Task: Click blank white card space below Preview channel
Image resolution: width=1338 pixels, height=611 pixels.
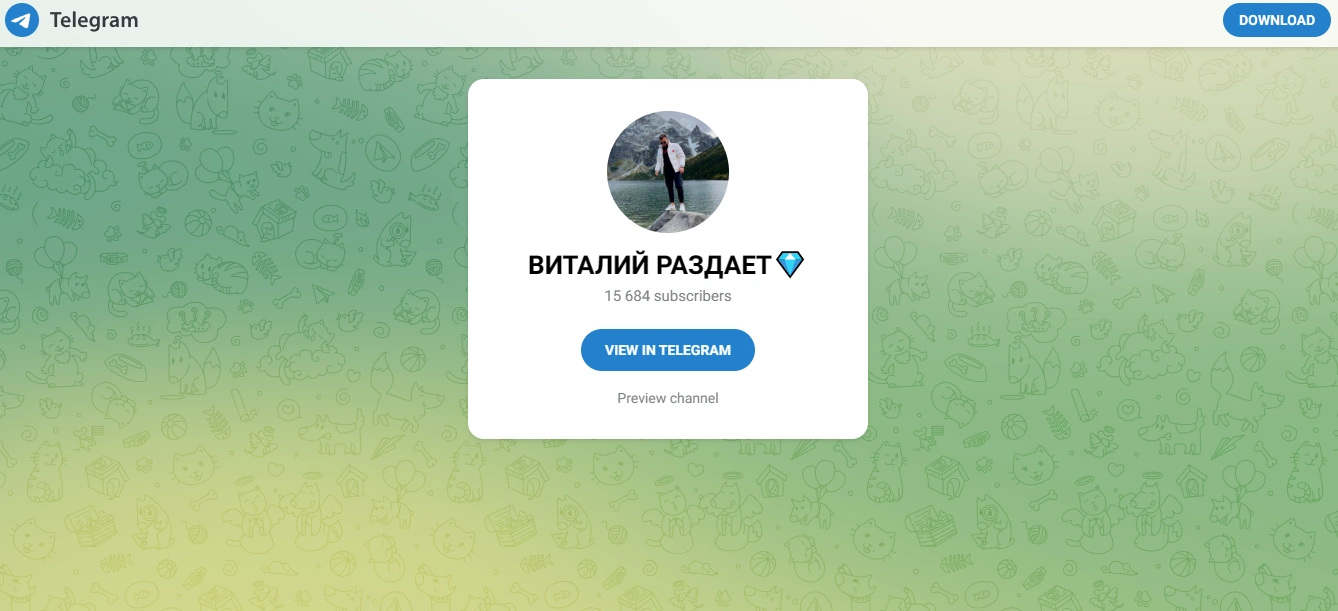Action: [x=668, y=422]
